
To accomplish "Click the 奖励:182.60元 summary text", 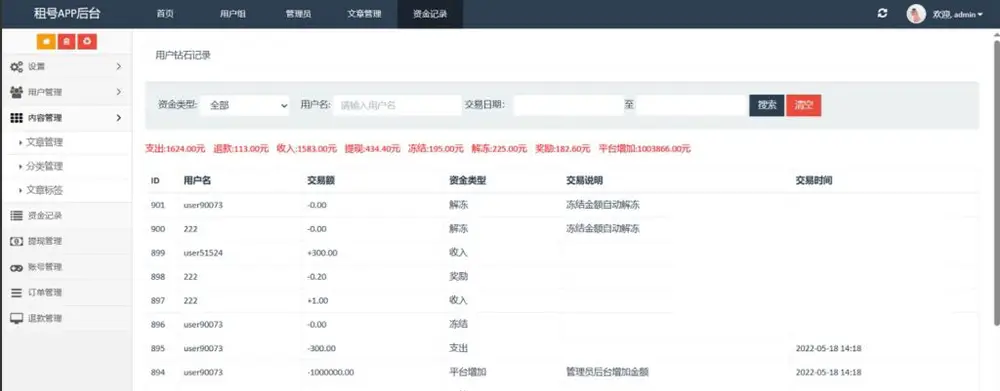I will pos(562,149).
